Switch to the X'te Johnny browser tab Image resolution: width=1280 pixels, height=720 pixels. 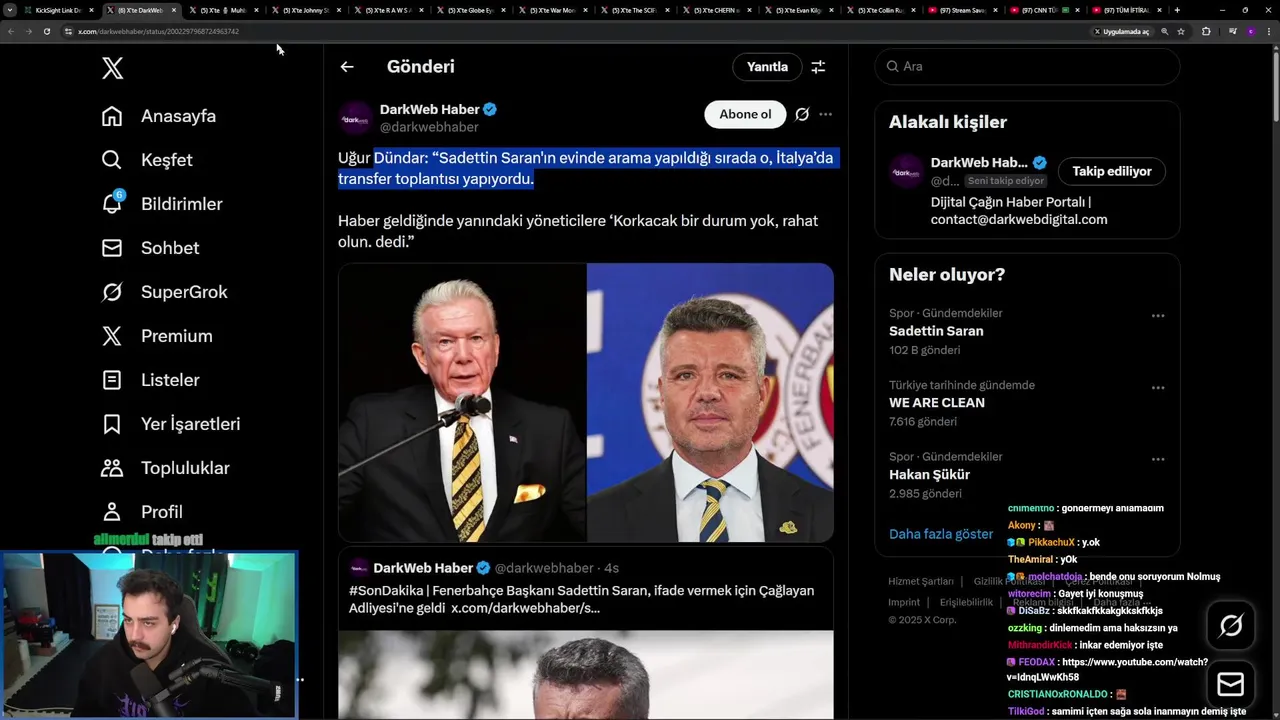(306, 10)
